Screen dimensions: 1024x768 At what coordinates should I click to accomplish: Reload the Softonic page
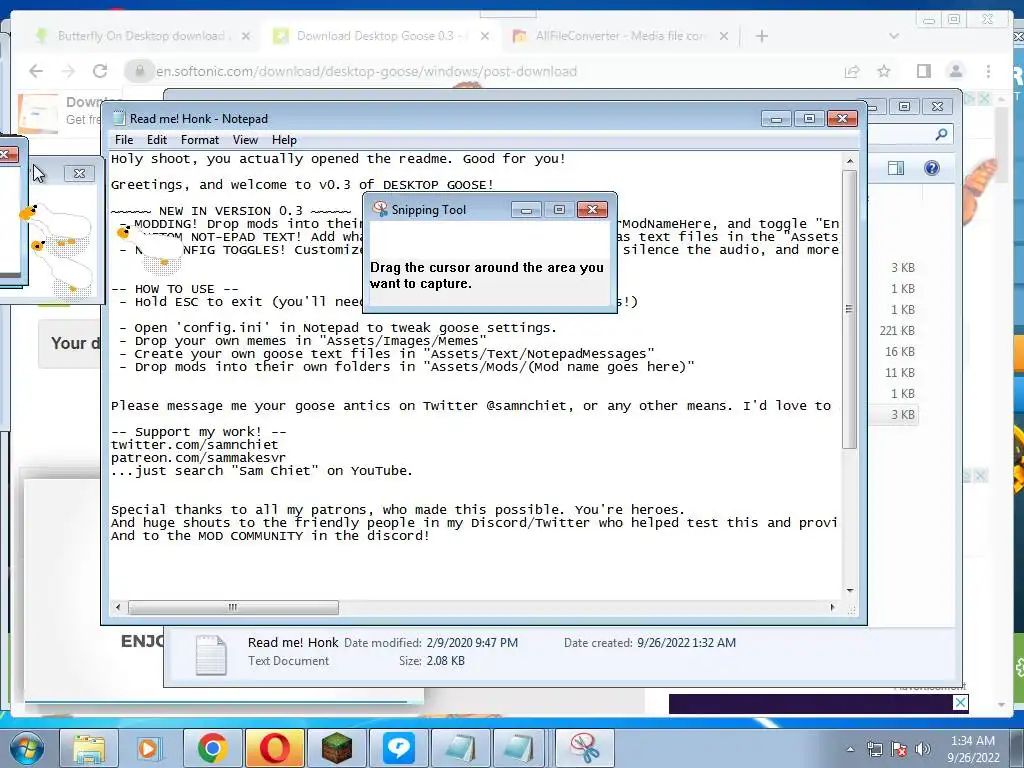[100, 71]
